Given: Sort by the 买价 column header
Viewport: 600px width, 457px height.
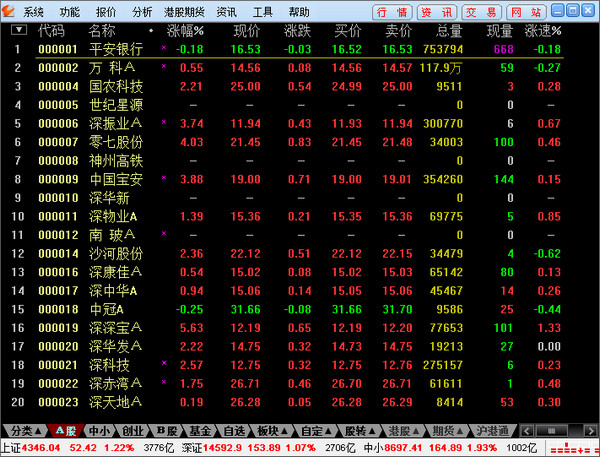Looking at the screenshot, I should [x=348, y=31].
